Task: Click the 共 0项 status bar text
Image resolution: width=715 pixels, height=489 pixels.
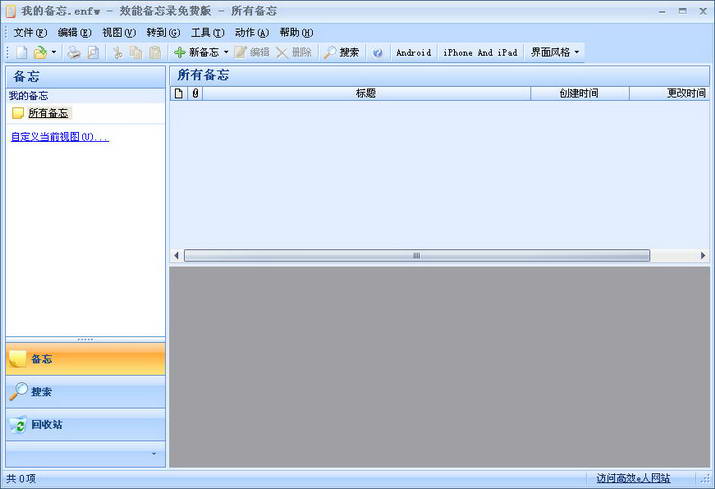Action: 21,479
